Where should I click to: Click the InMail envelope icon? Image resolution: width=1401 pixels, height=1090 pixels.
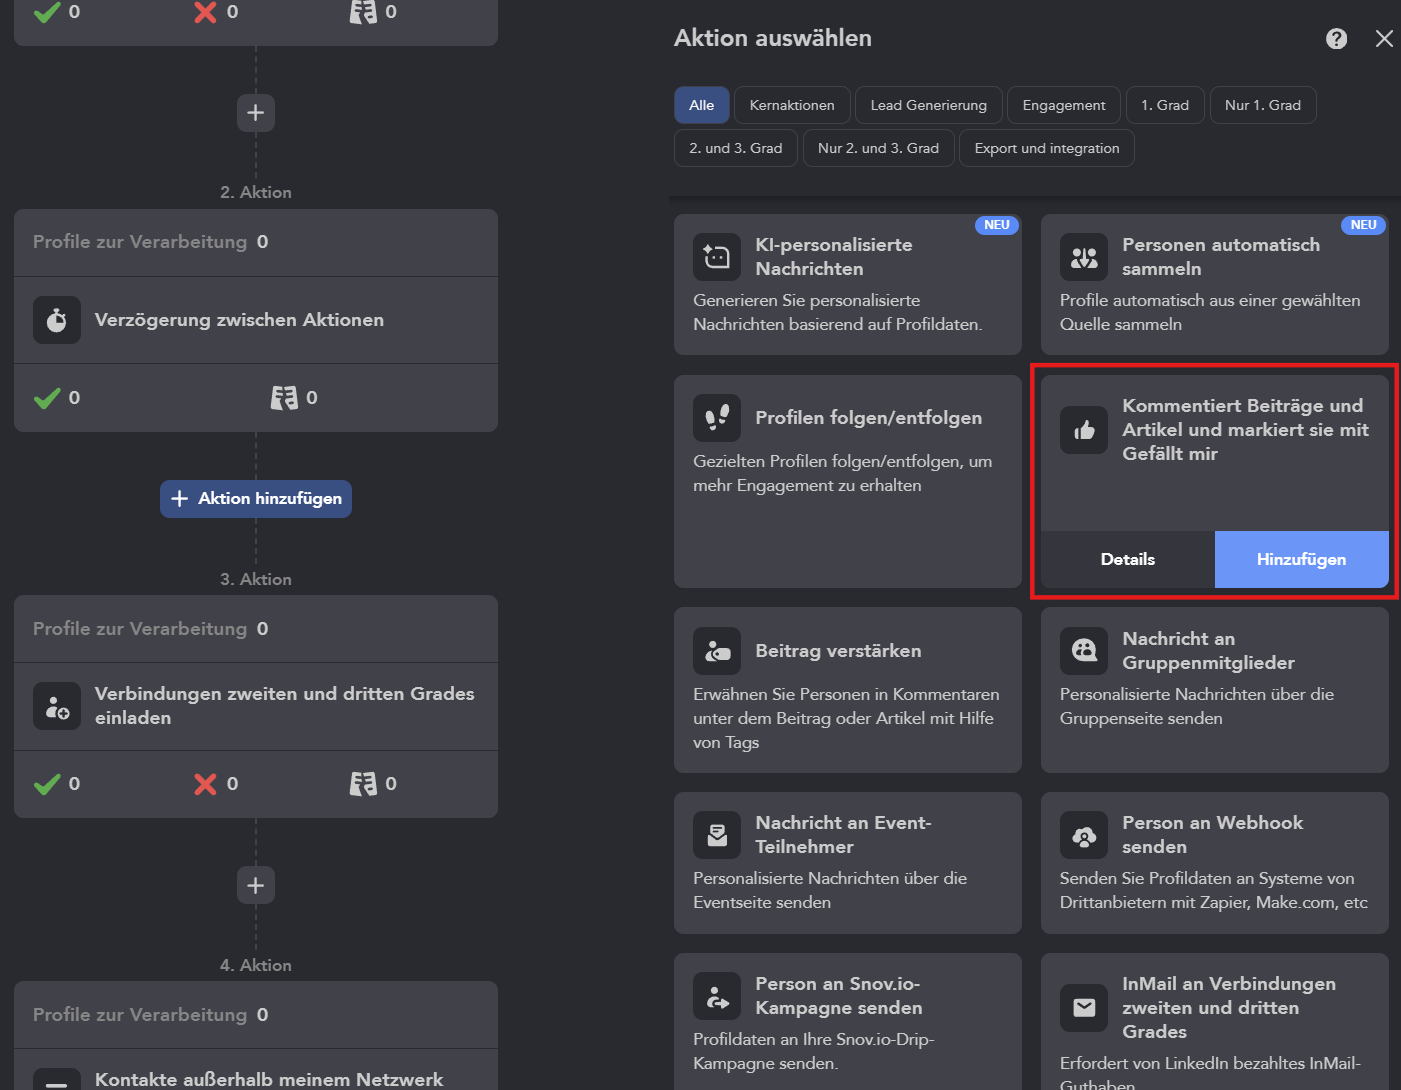tap(1084, 1008)
